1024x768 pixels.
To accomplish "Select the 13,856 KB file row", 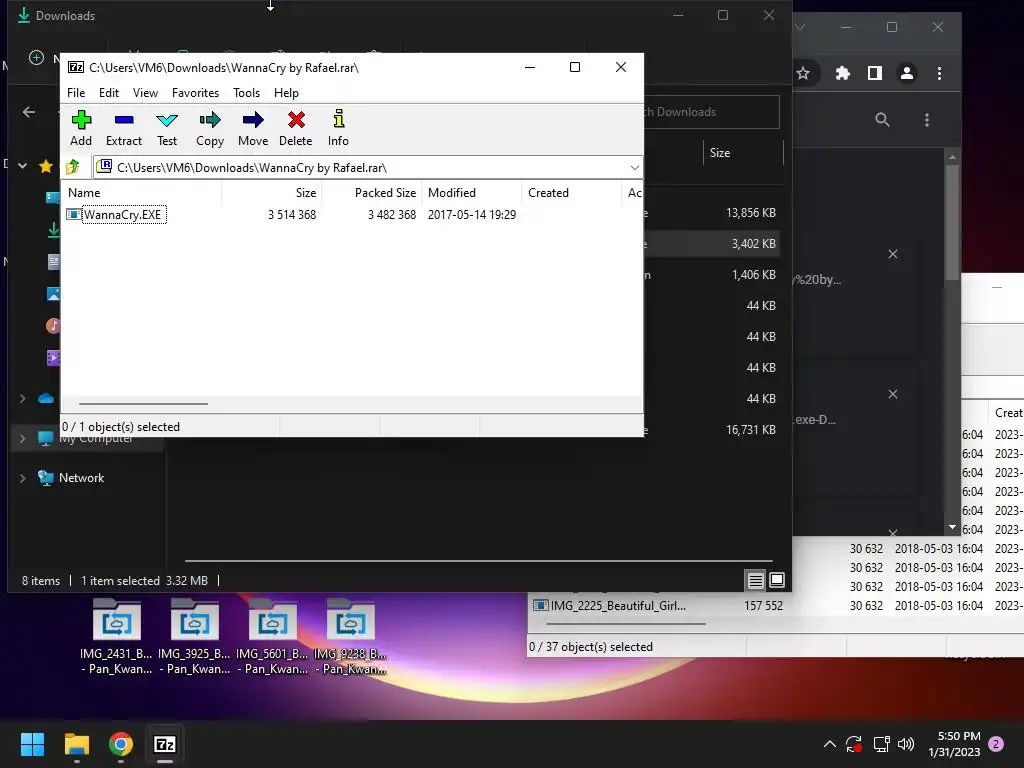I will click(714, 213).
